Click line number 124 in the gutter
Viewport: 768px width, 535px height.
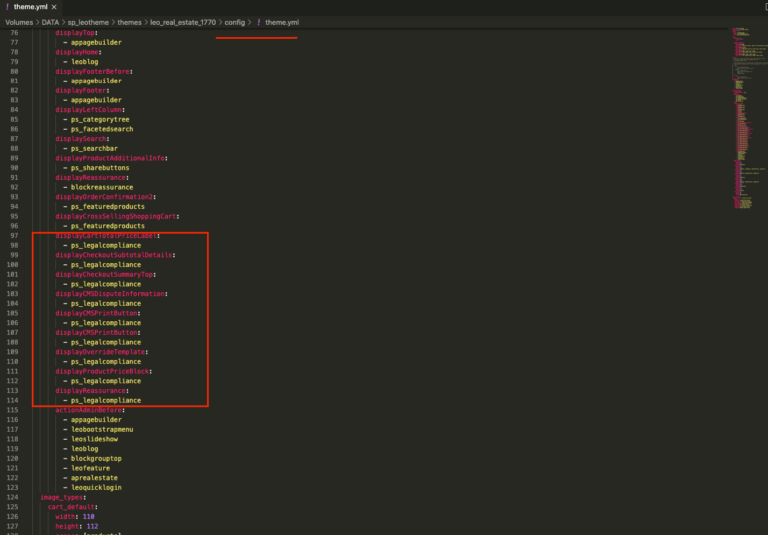point(12,497)
